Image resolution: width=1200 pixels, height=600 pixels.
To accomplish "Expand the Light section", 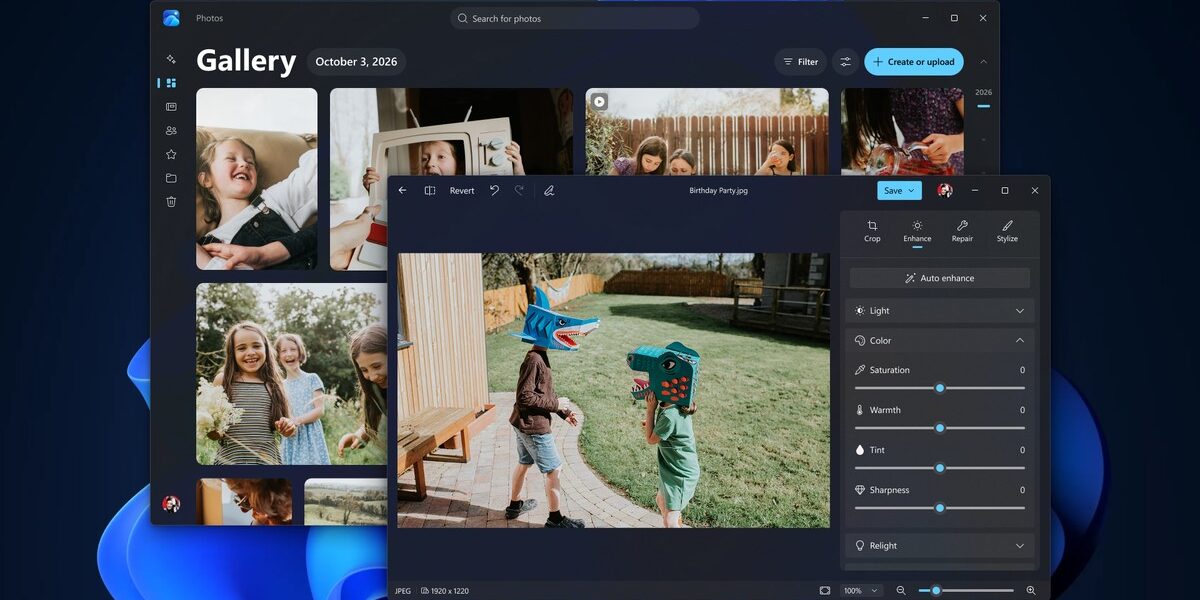I will tap(940, 311).
